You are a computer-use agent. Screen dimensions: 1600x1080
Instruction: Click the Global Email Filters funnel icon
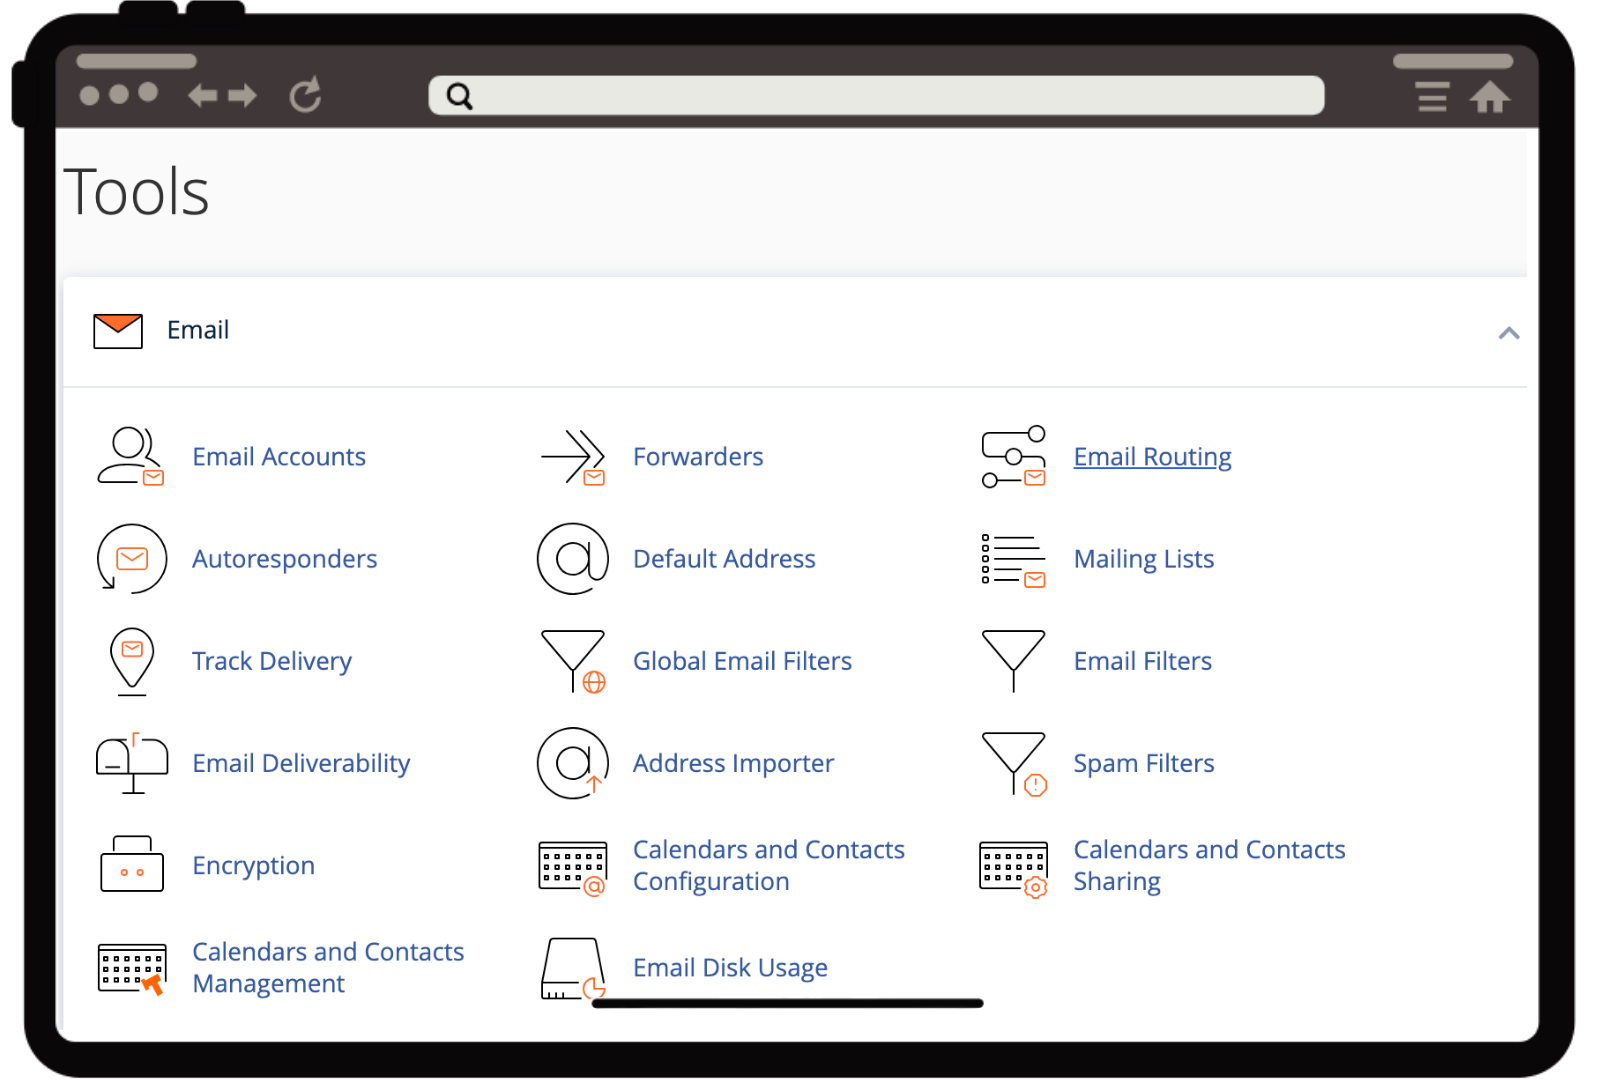click(x=573, y=661)
